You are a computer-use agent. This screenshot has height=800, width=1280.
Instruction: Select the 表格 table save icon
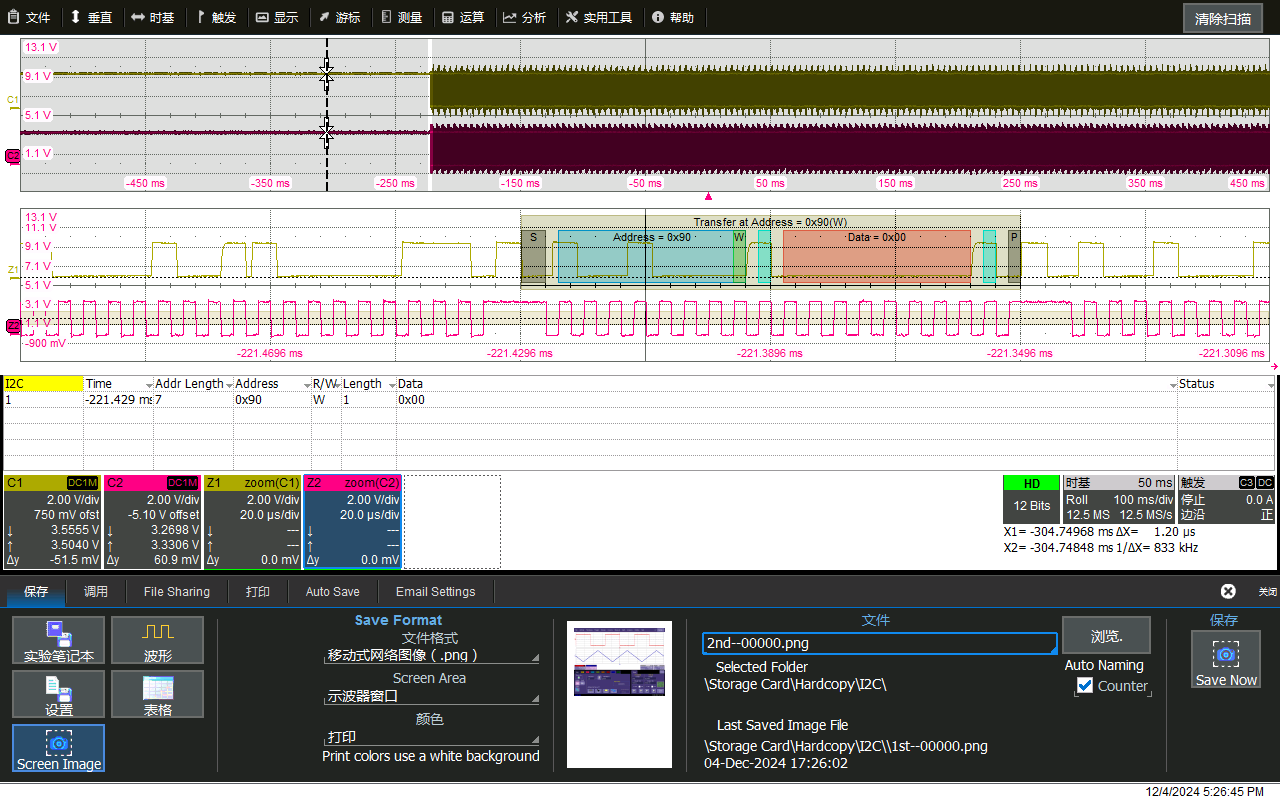(x=157, y=694)
